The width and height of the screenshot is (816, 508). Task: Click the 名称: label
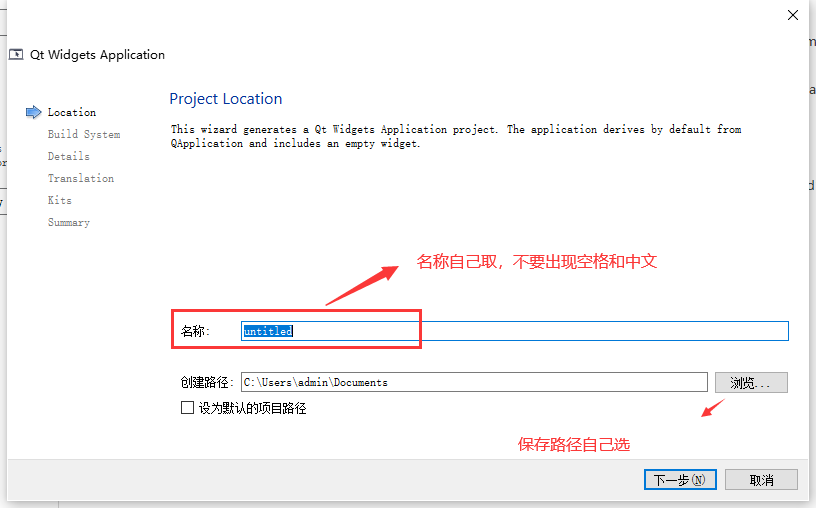195,331
